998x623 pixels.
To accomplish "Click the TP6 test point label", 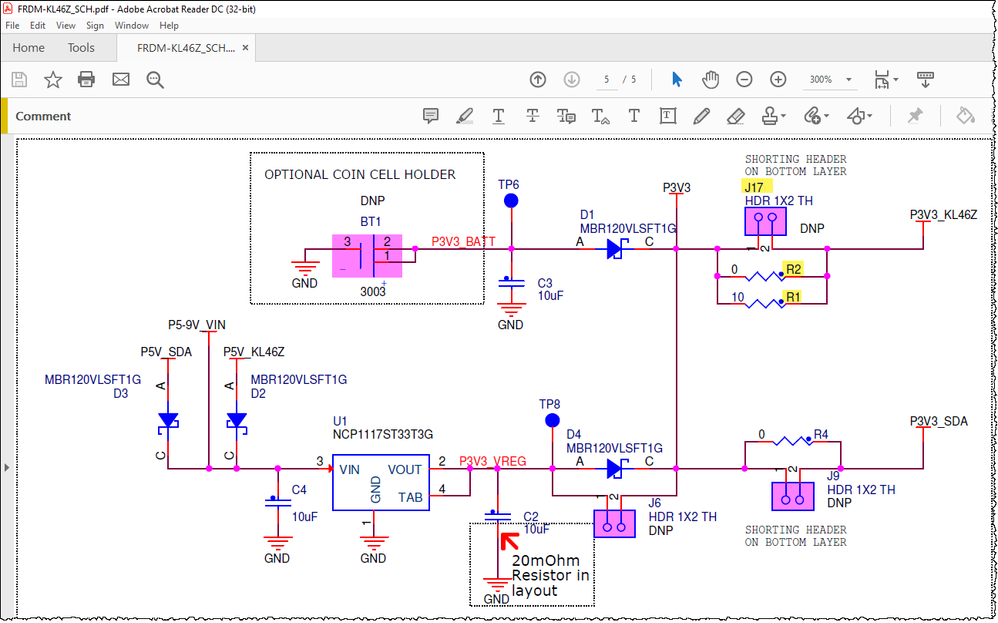I will (509, 185).
